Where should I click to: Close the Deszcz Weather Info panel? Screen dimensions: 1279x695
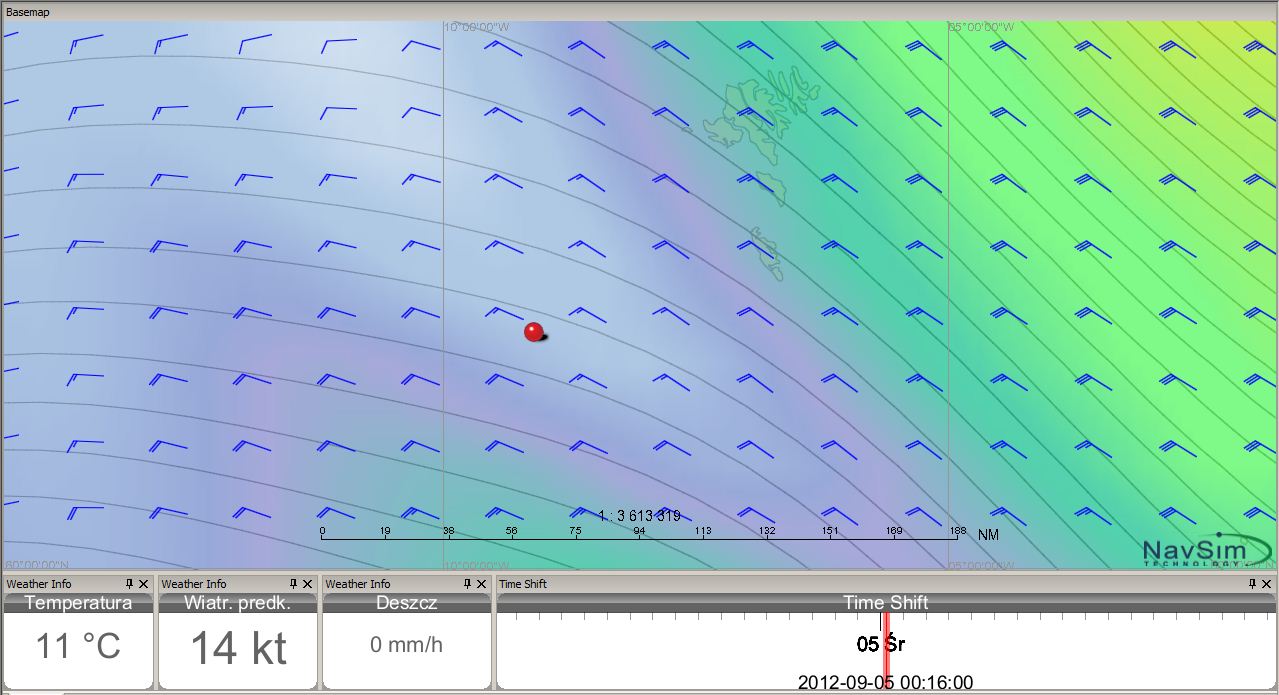pos(482,584)
